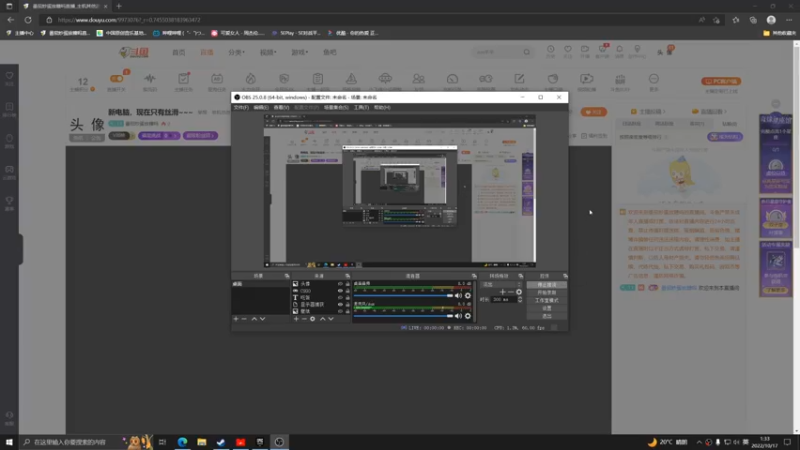The image size is (800, 450).
Task: Remove the selected source with the minus icon
Action: tap(304, 319)
